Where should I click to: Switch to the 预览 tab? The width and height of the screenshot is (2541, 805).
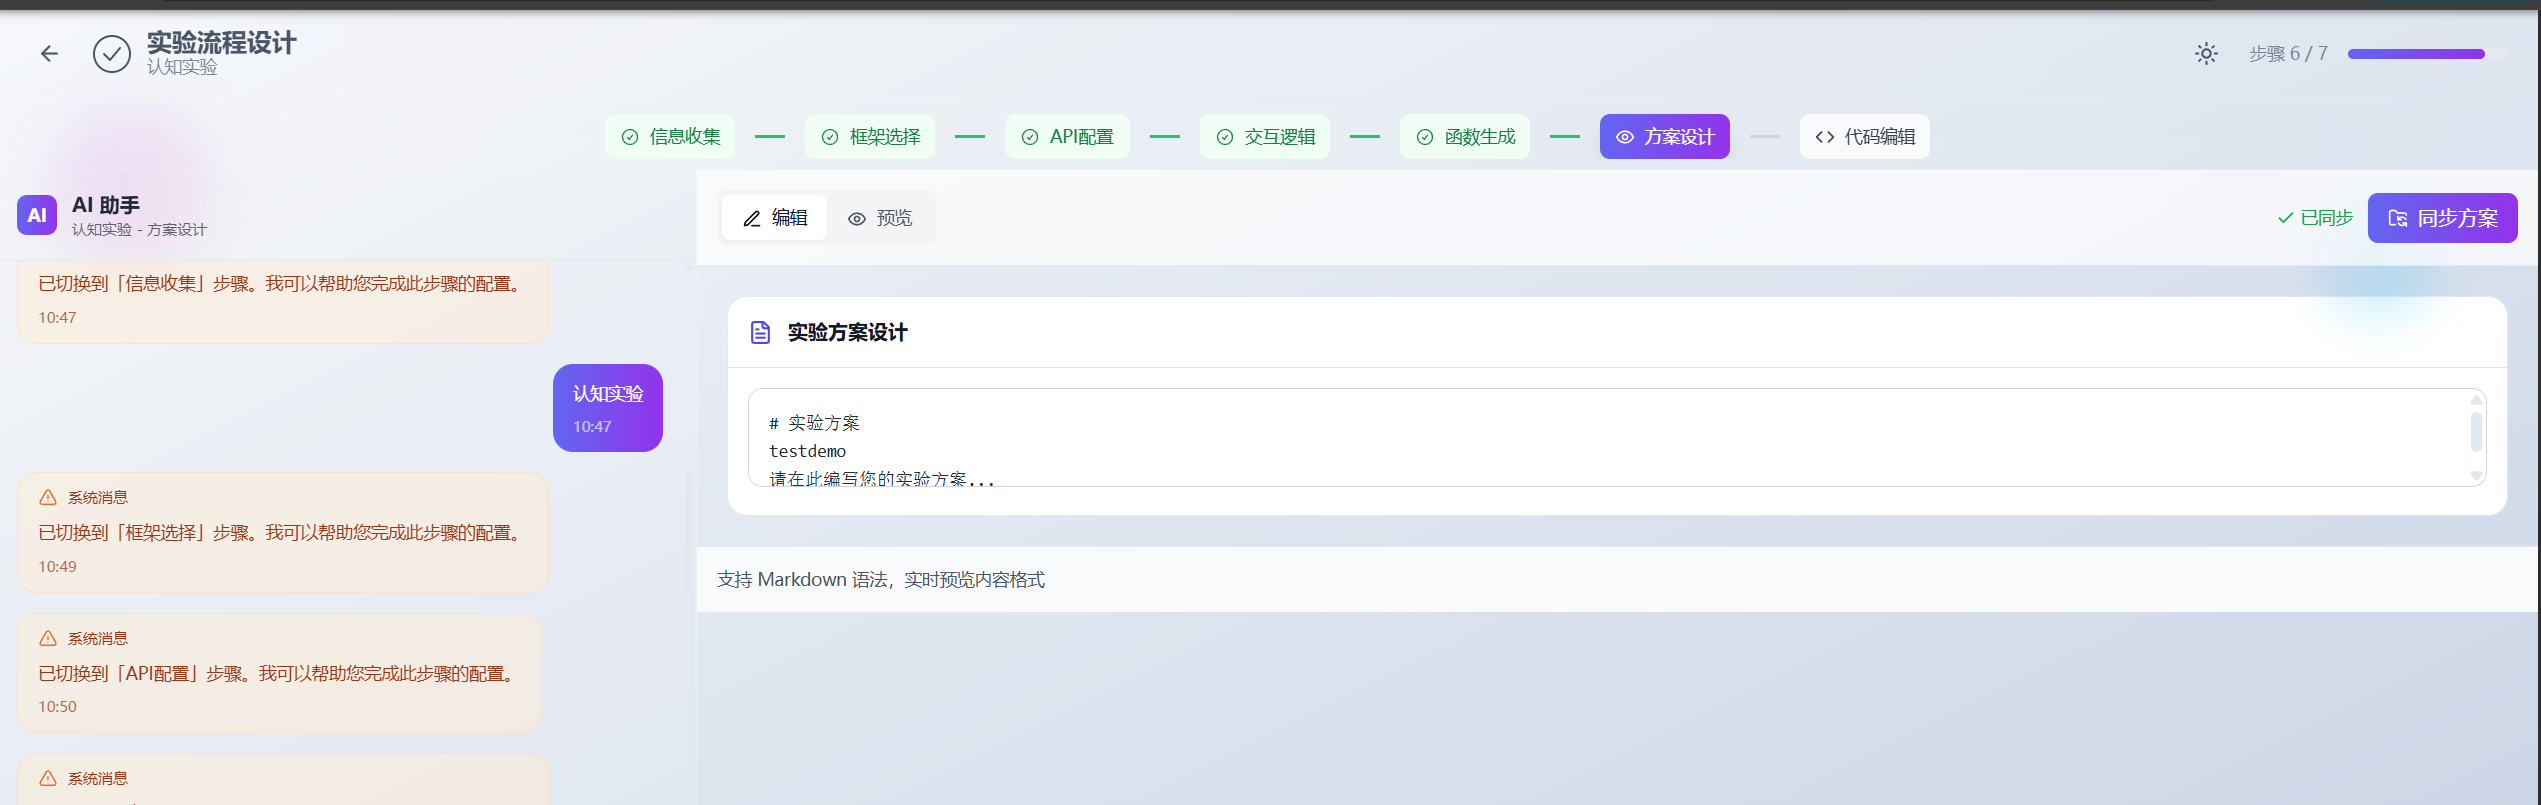880,218
